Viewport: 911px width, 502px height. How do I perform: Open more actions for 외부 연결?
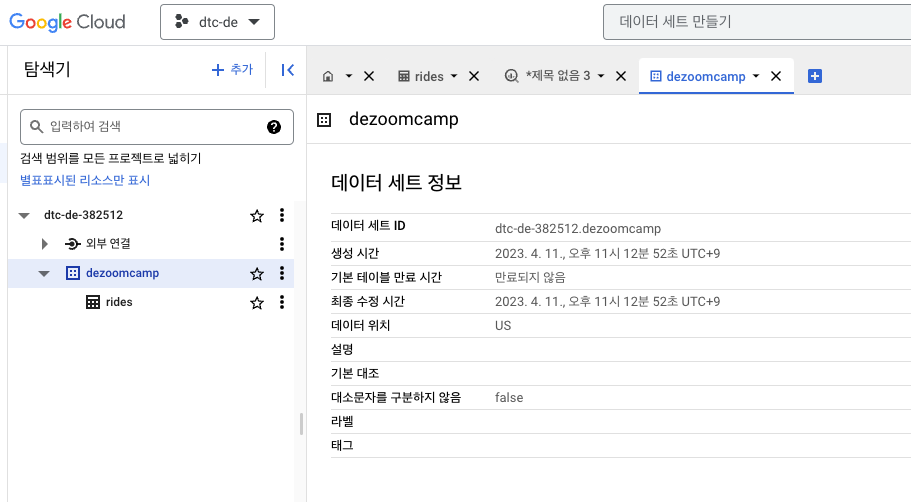[282, 244]
